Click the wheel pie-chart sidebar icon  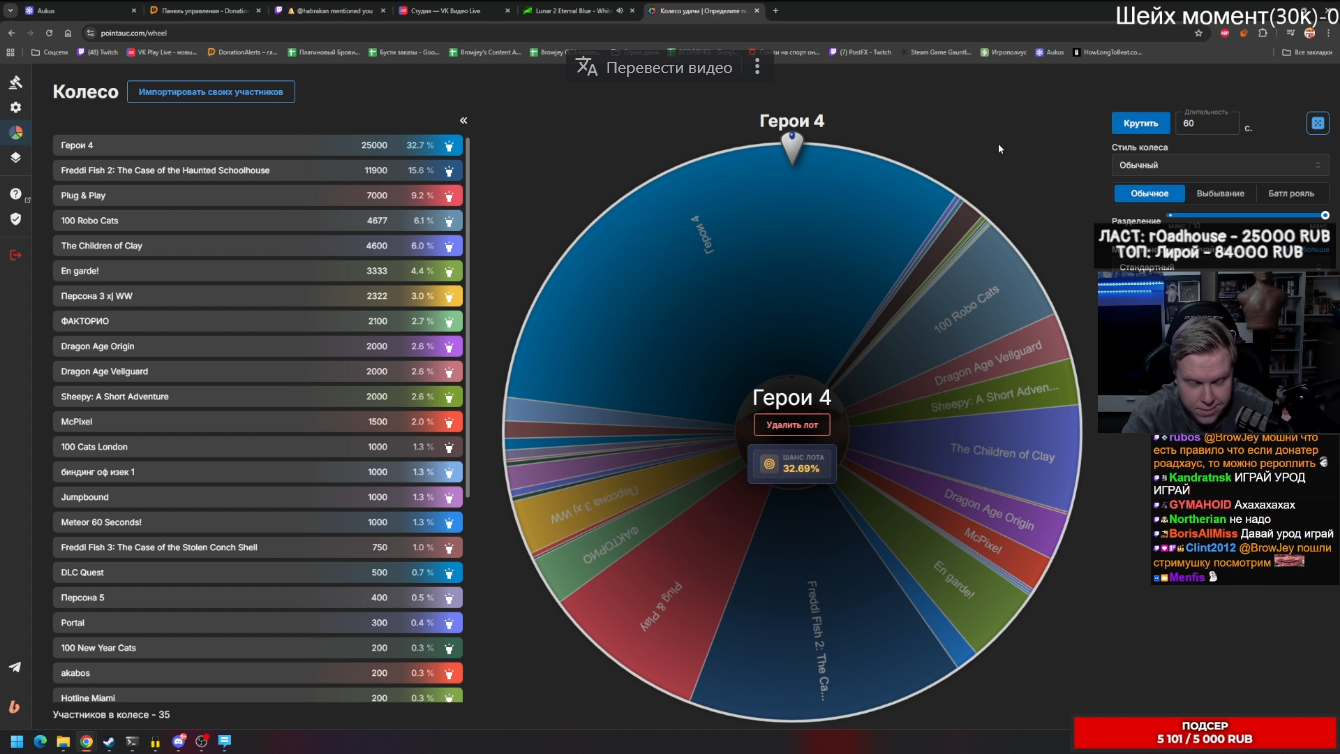pyautogui.click(x=15, y=132)
